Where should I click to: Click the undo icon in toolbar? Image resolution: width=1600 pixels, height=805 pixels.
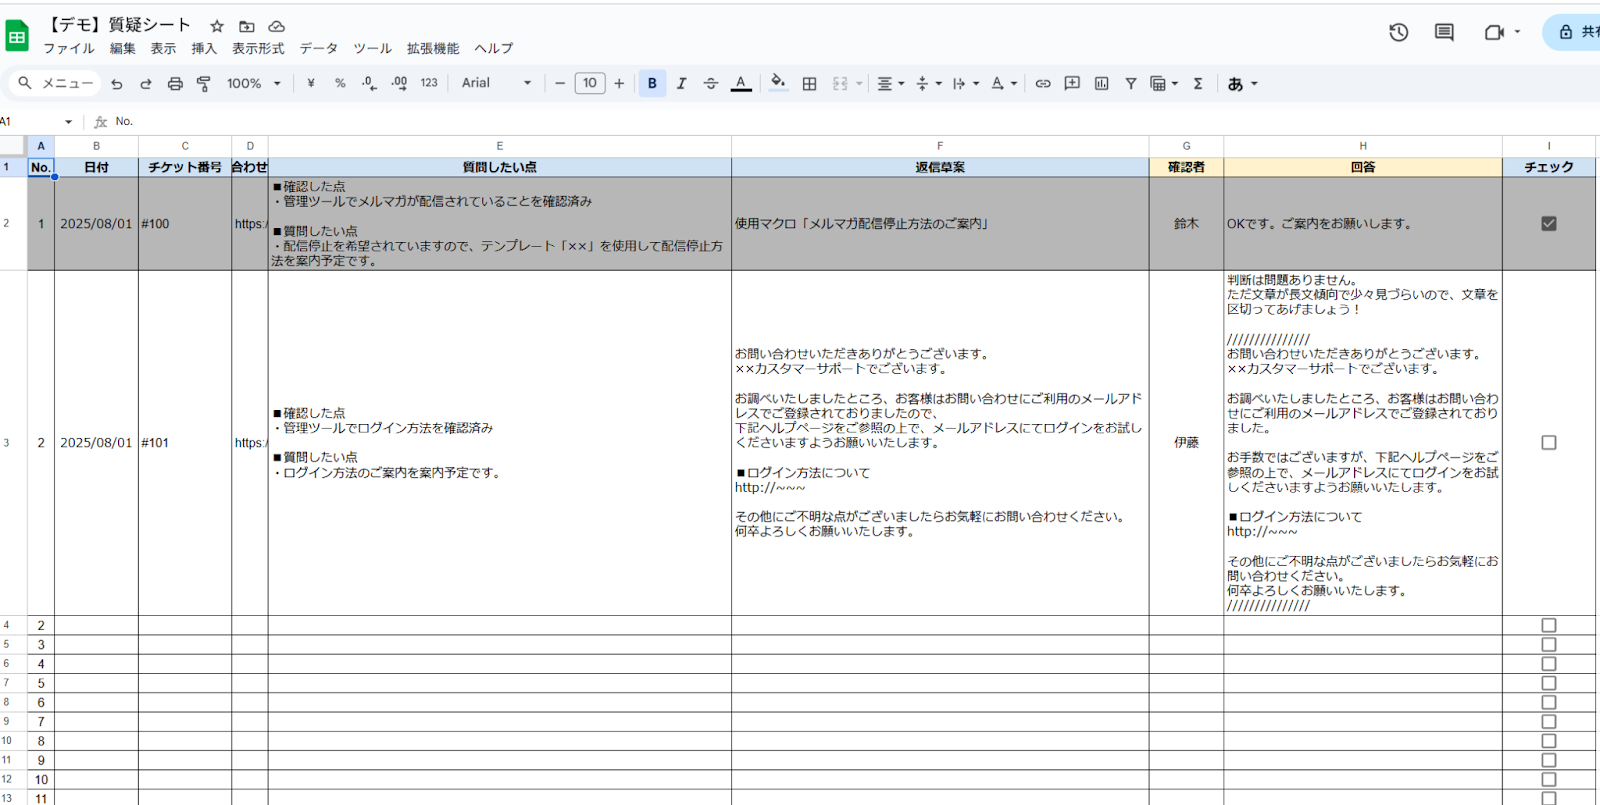click(117, 84)
